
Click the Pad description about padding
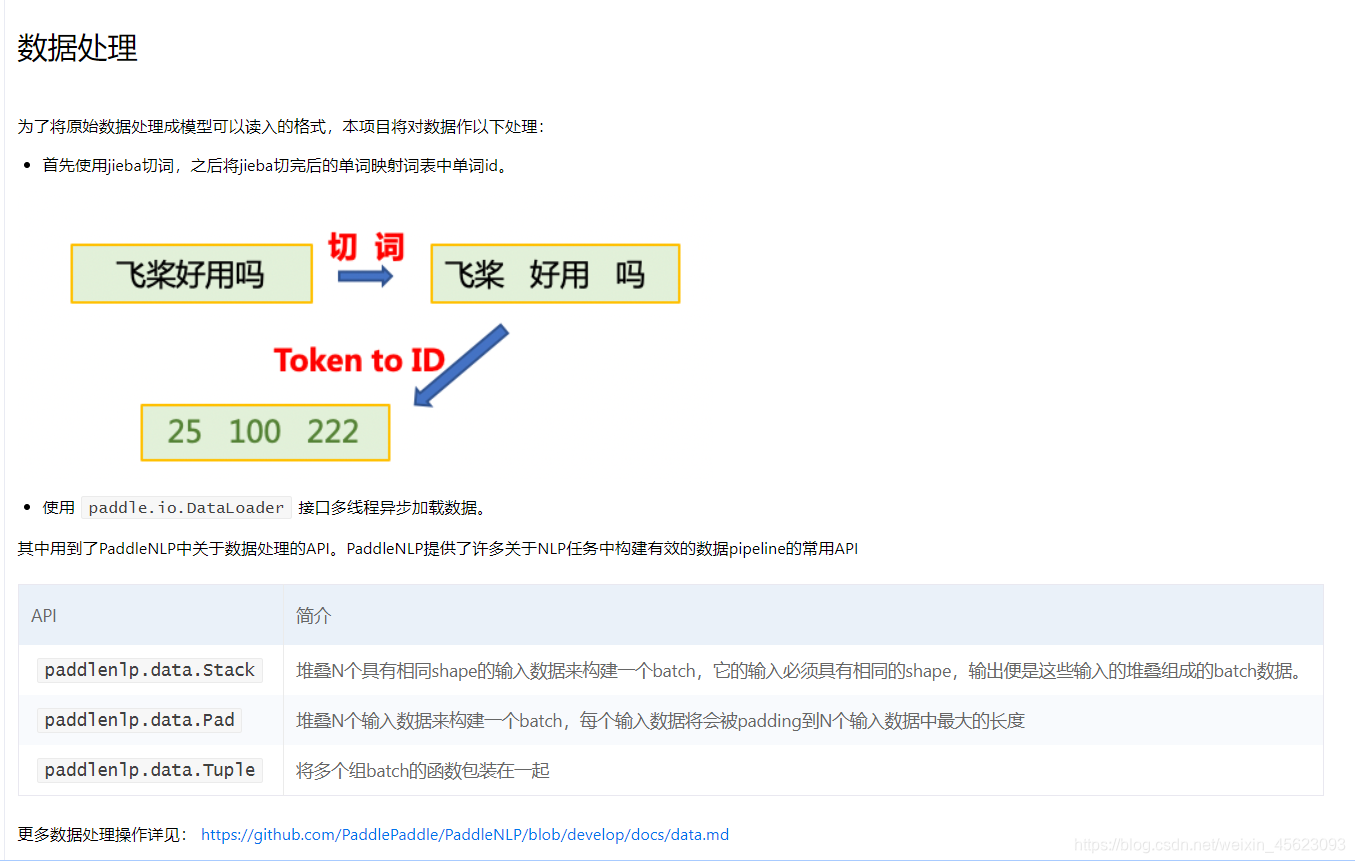point(660,721)
